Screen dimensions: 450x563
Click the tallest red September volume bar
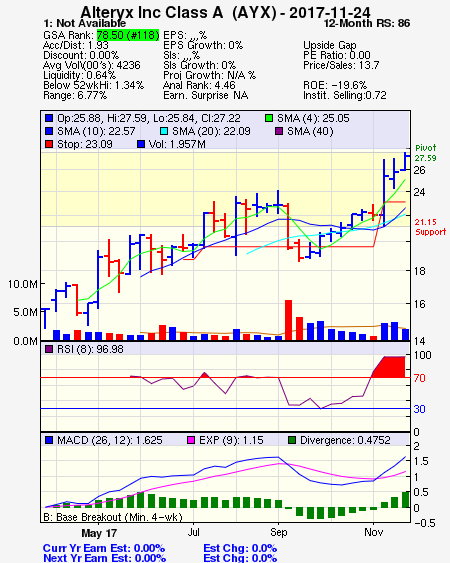(x=288, y=320)
